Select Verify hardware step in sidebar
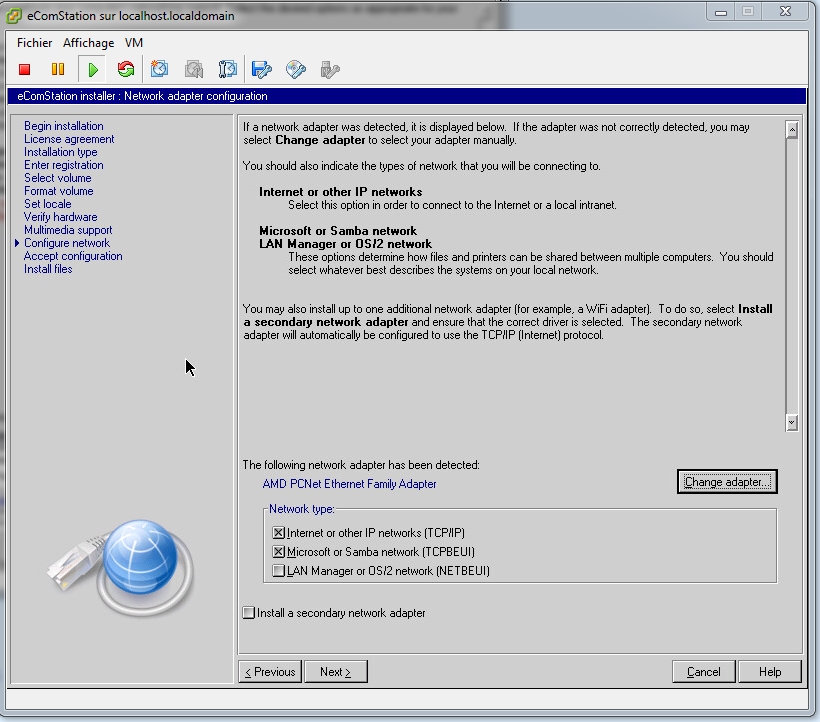 pyautogui.click(x=61, y=217)
